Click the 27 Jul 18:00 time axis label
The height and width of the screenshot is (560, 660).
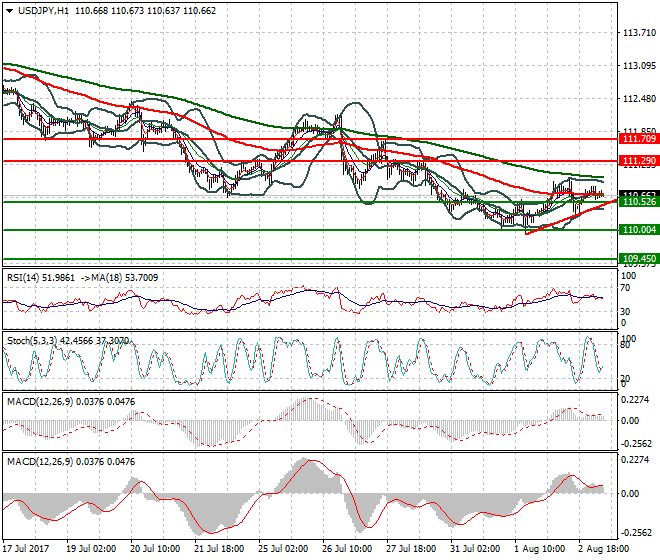click(x=411, y=549)
